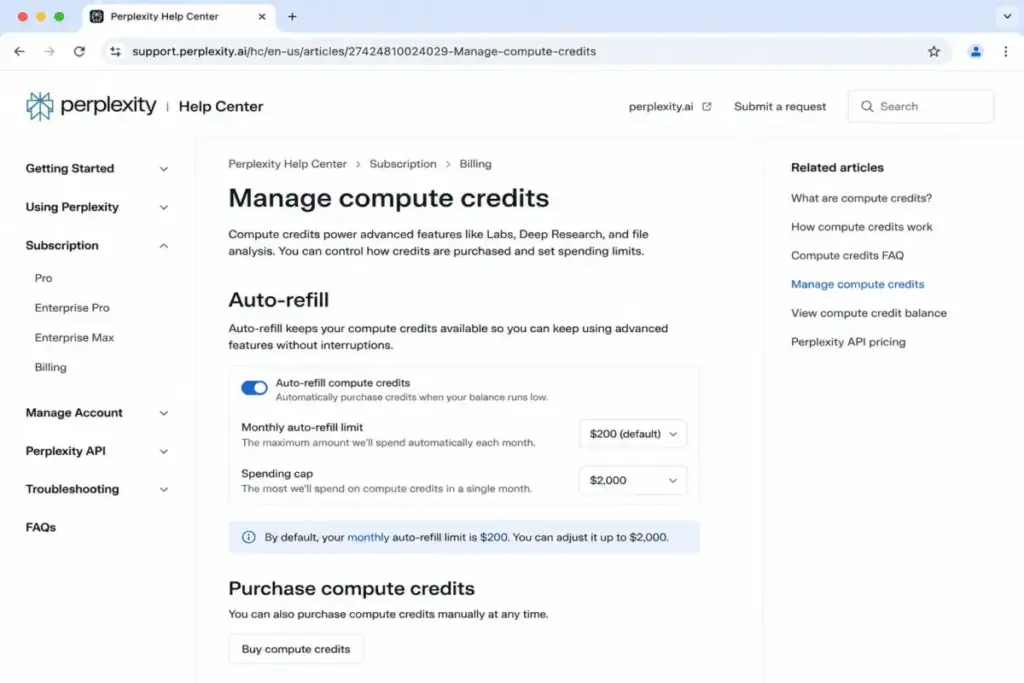Click into the Search input field
The width and height of the screenshot is (1024, 683).
coord(921,106)
